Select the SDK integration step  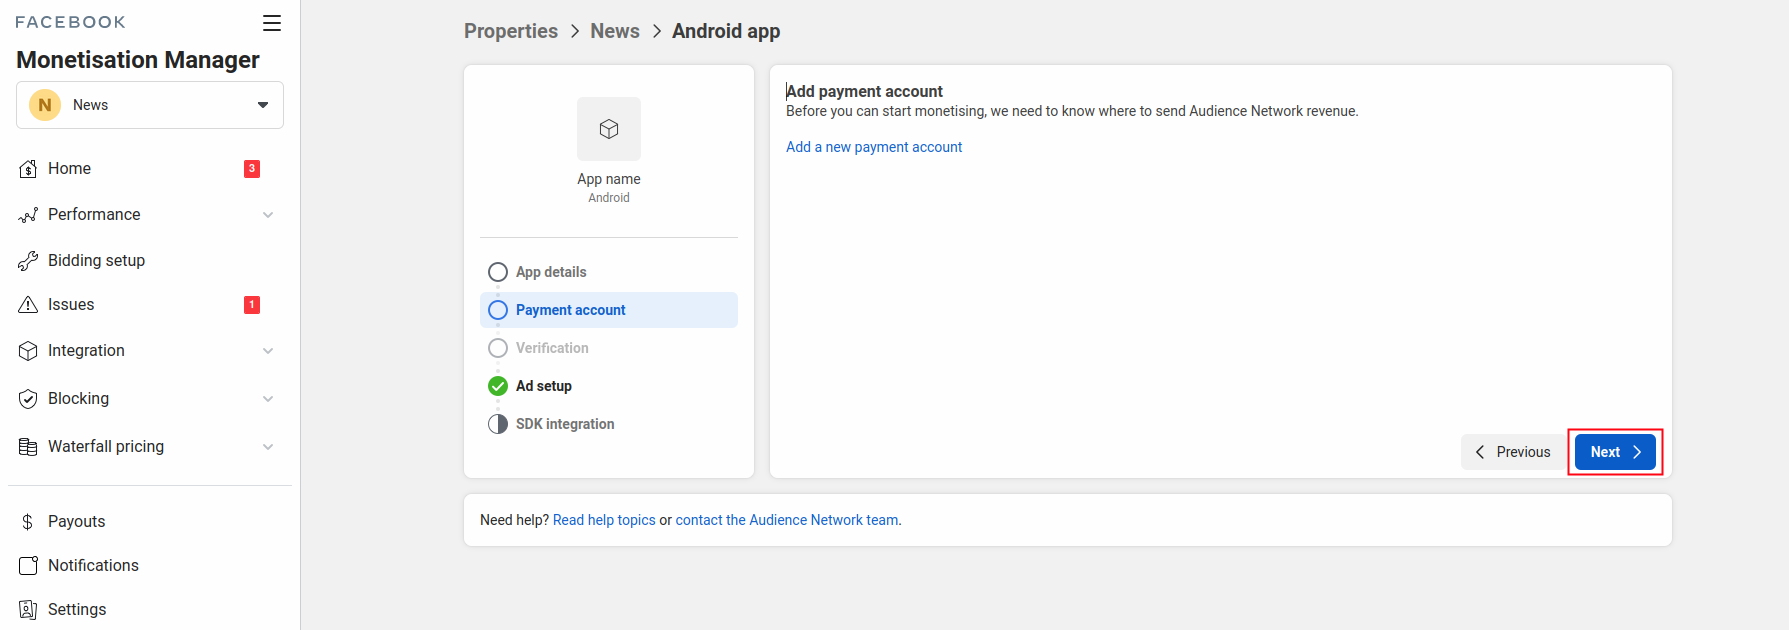pyautogui.click(x=564, y=424)
